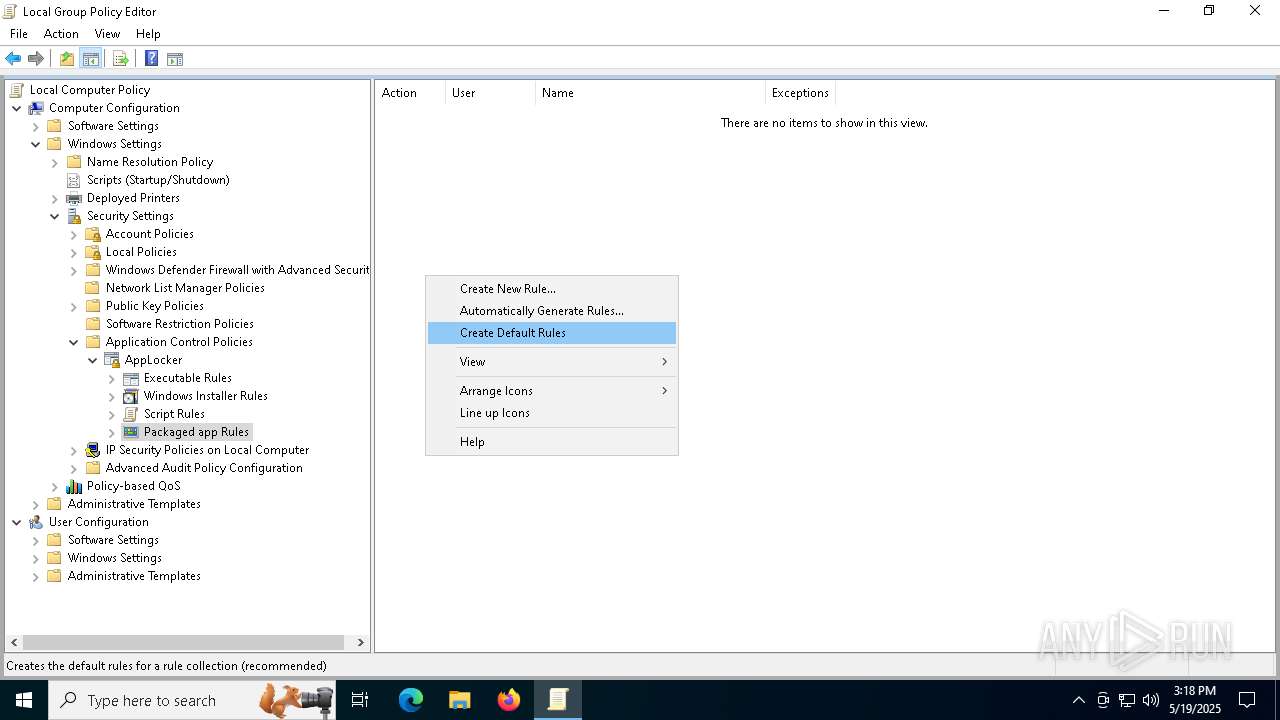Select the Local Computer Policy root
The height and width of the screenshot is (720, 1280).
point(90,90)
